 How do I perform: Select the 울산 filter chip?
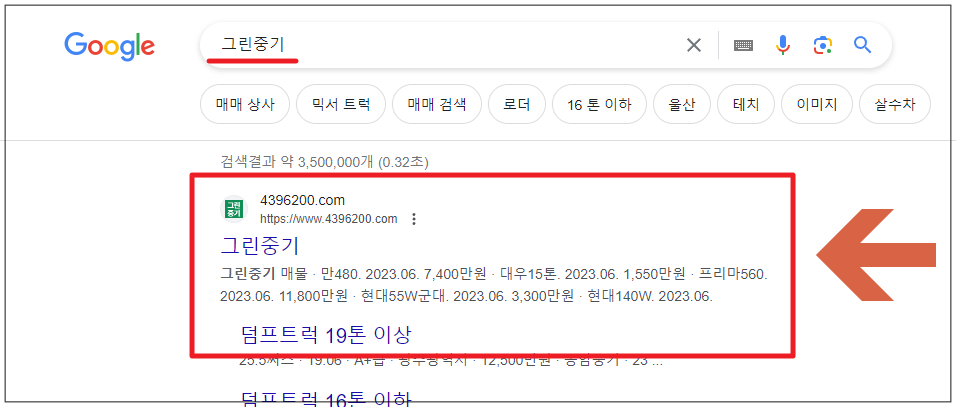682,104
